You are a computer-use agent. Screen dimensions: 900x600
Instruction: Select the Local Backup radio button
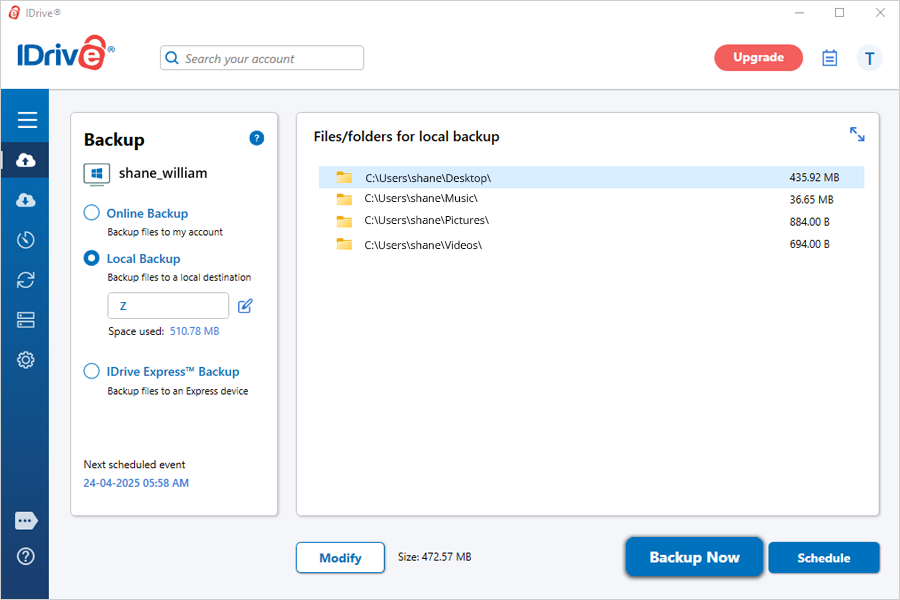92,258
